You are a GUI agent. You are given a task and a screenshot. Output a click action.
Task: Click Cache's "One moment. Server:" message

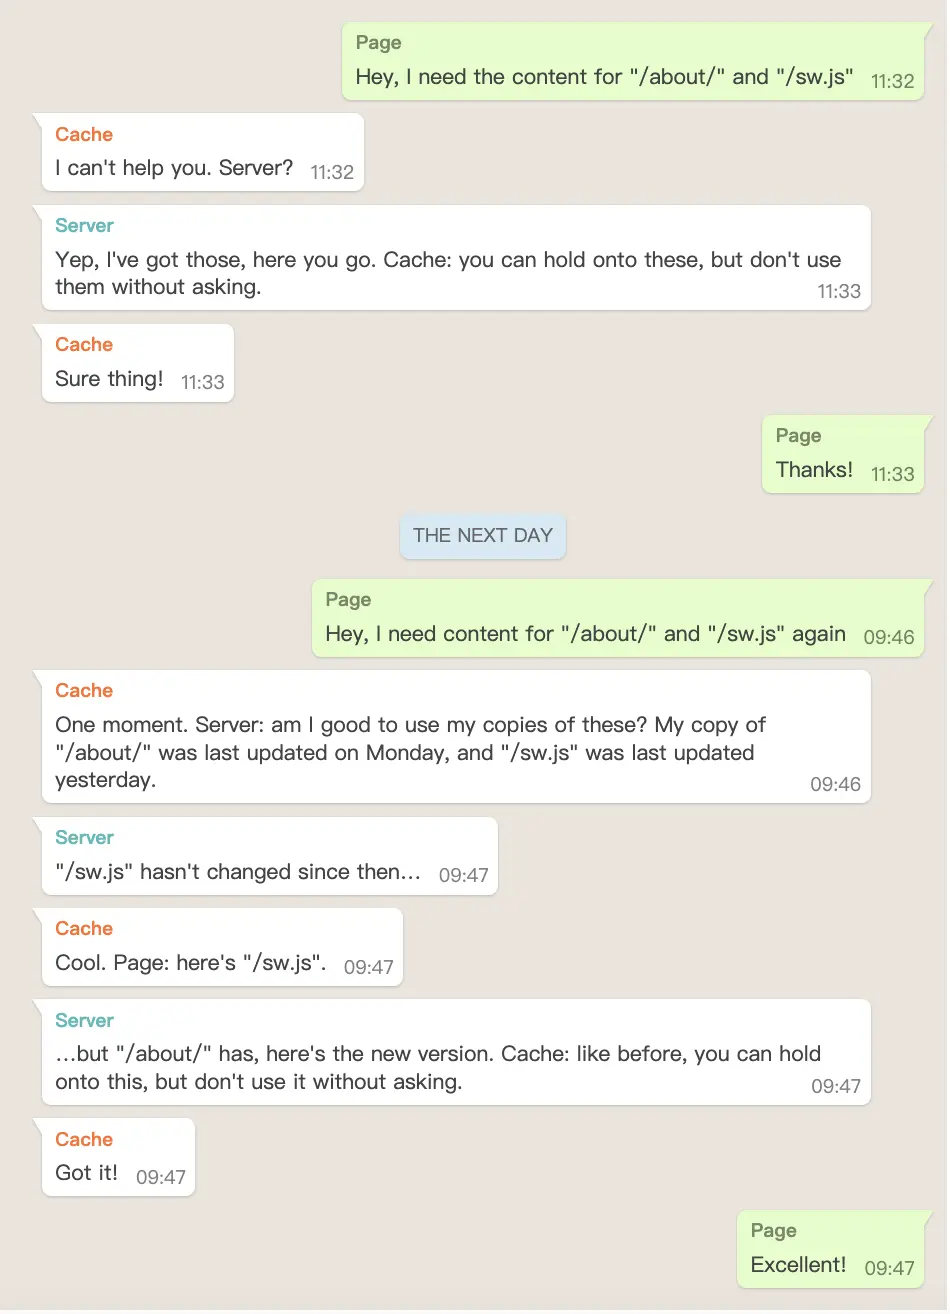click(x=456, y=736)
